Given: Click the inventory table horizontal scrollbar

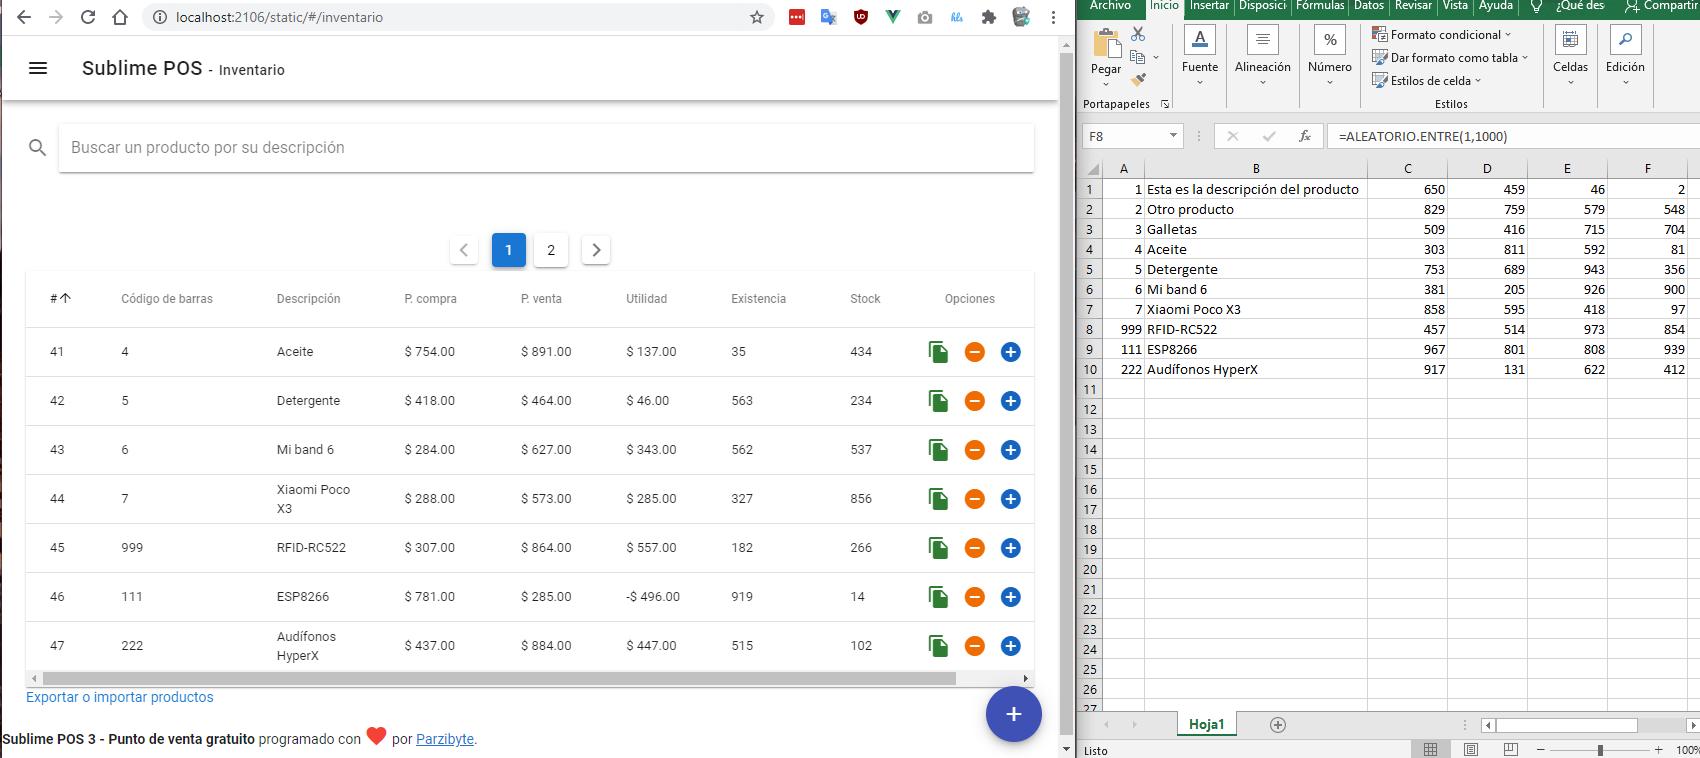Looking at the screenshot, I should 498,678.
